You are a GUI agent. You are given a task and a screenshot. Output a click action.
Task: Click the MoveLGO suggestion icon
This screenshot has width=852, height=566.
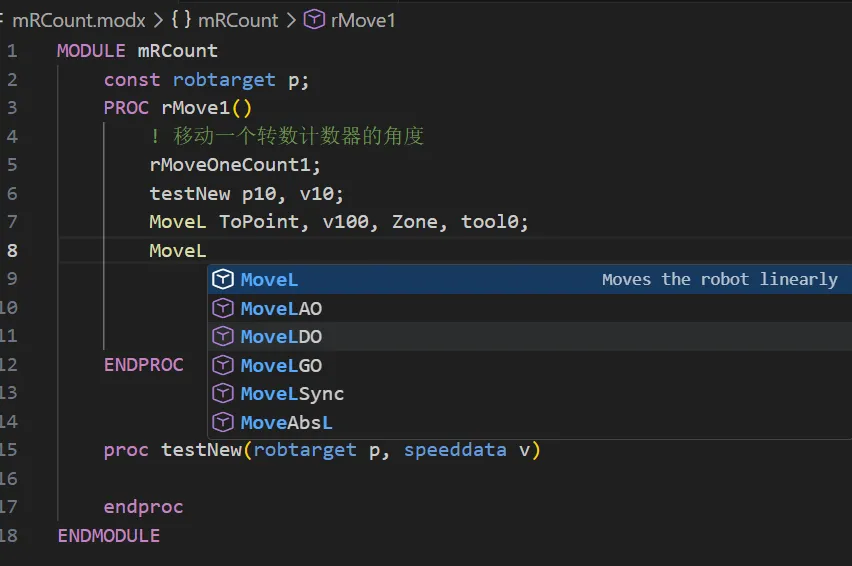(223, 365)
